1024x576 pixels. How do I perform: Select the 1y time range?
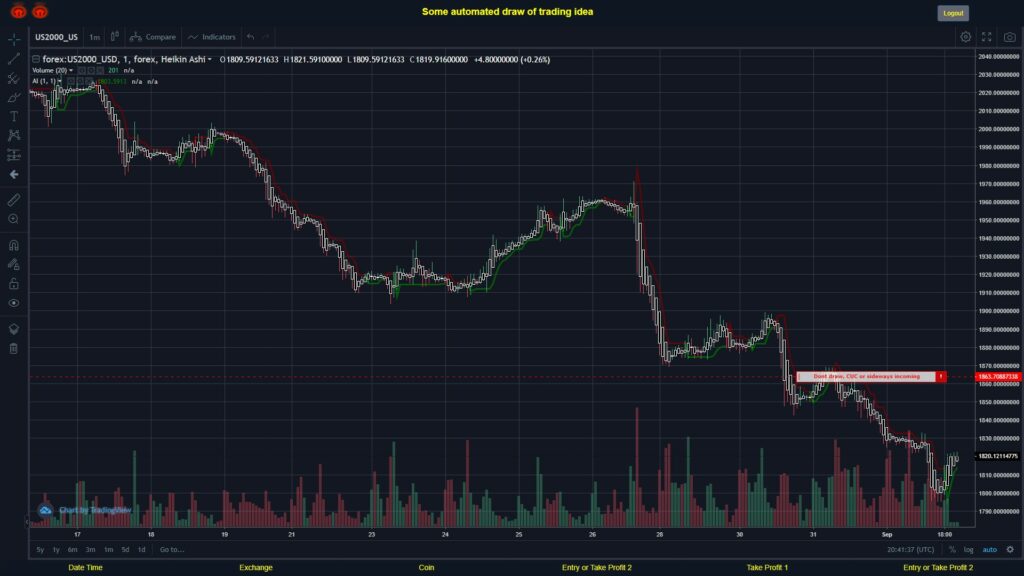[56, 550]
